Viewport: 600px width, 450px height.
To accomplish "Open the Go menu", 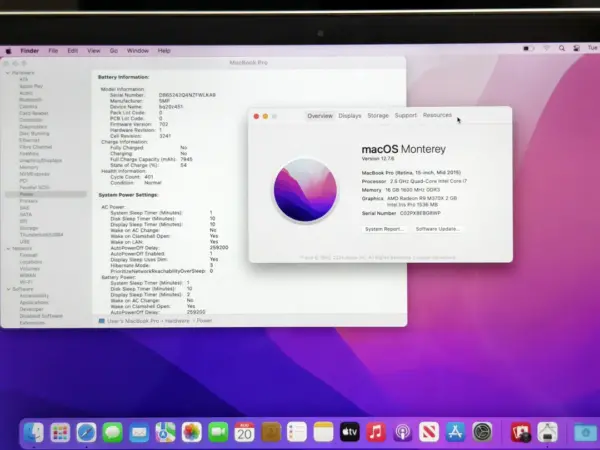I will 114,51.
